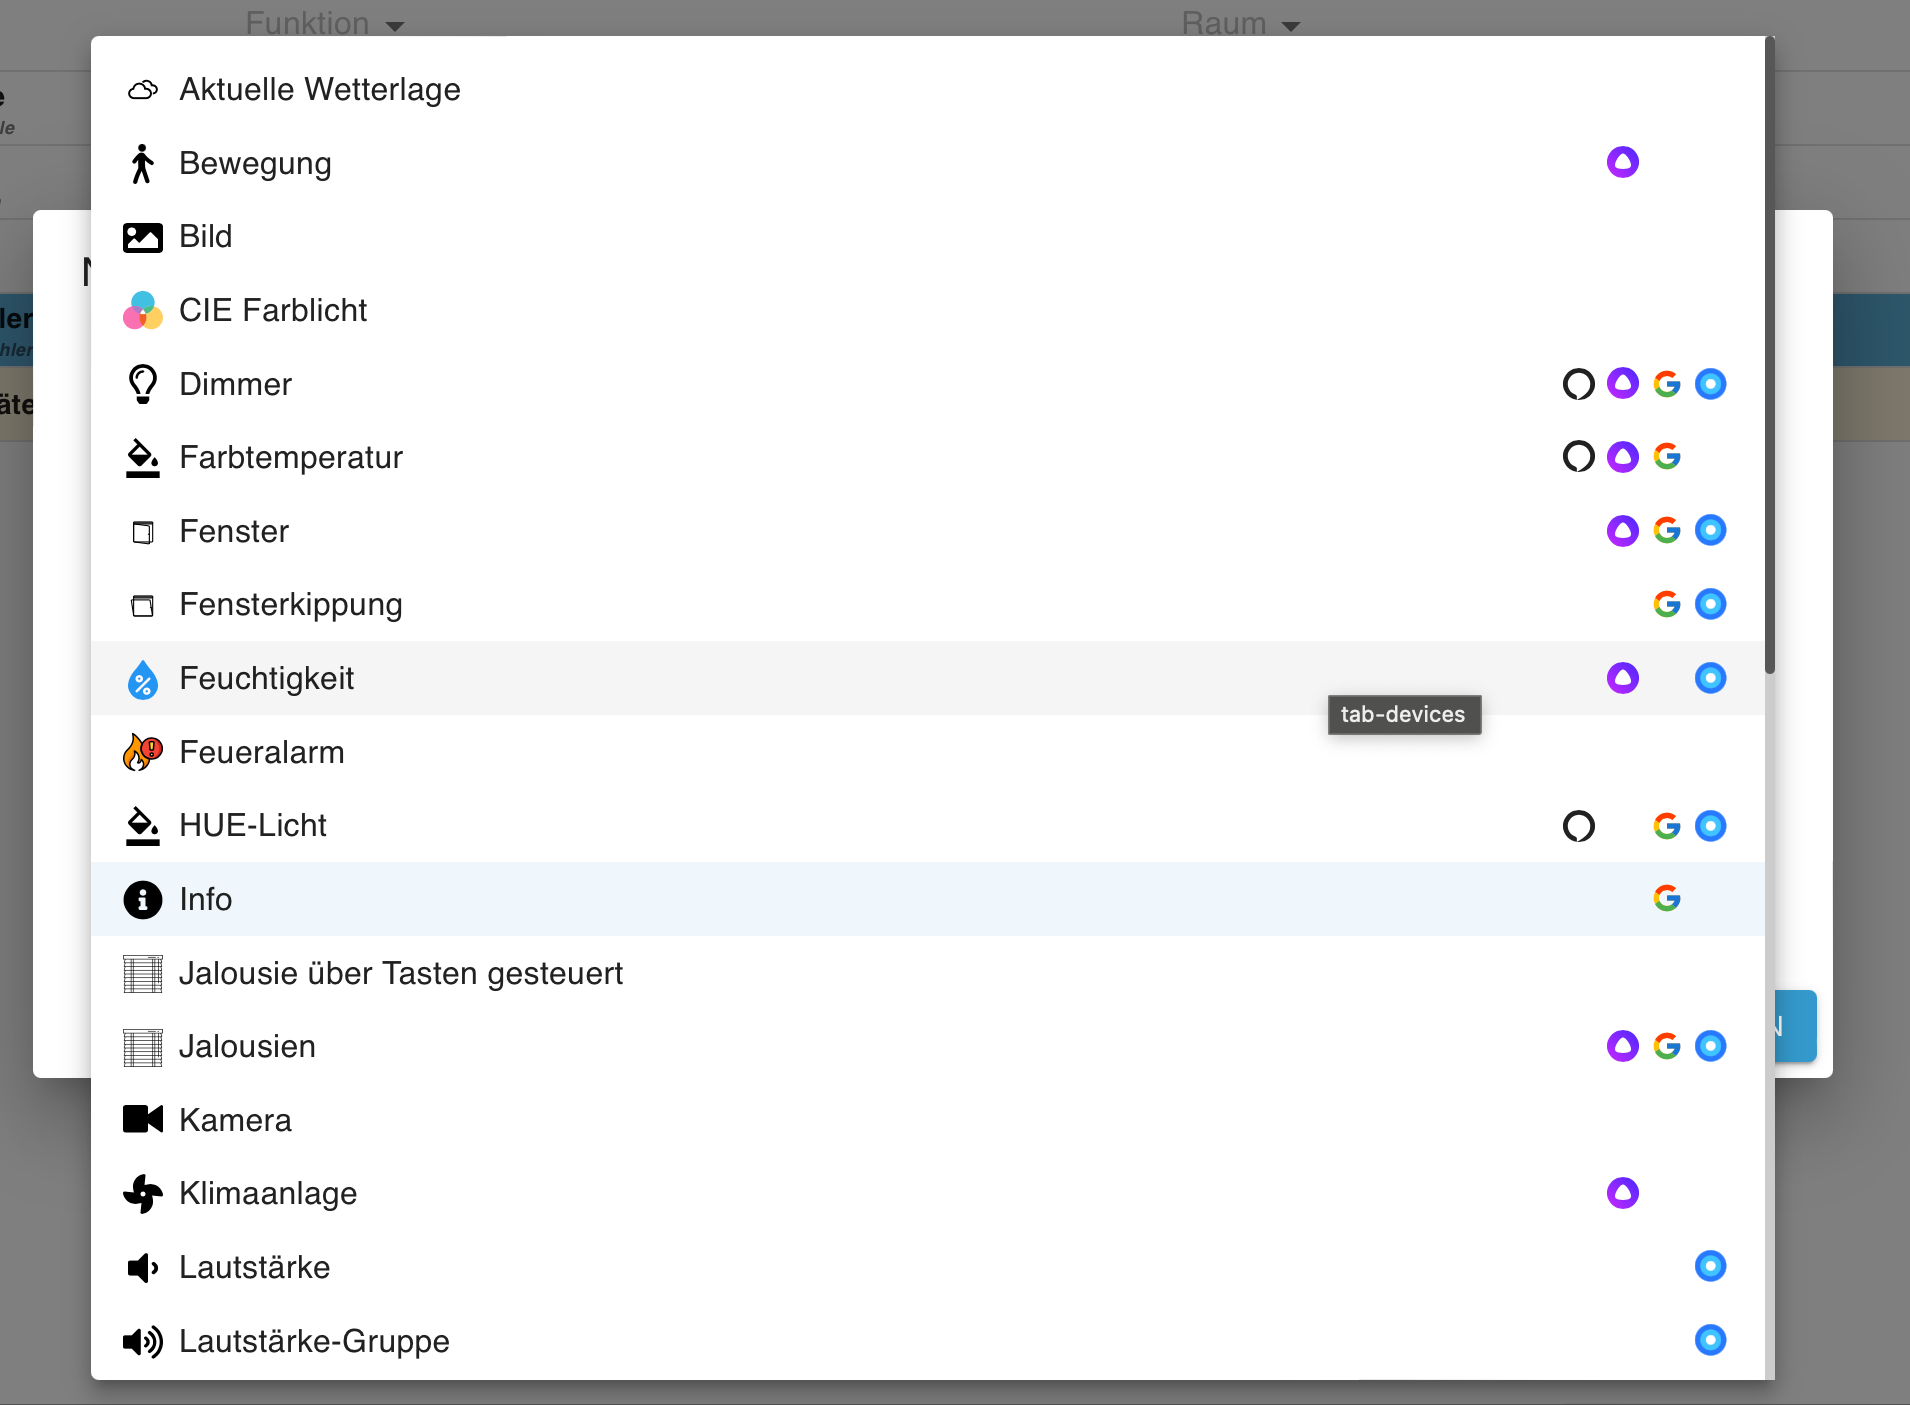Viewport: 1910px width, 1405px height.
Task: Choose CIE Farblicht label
Action: tap(273, 310)
